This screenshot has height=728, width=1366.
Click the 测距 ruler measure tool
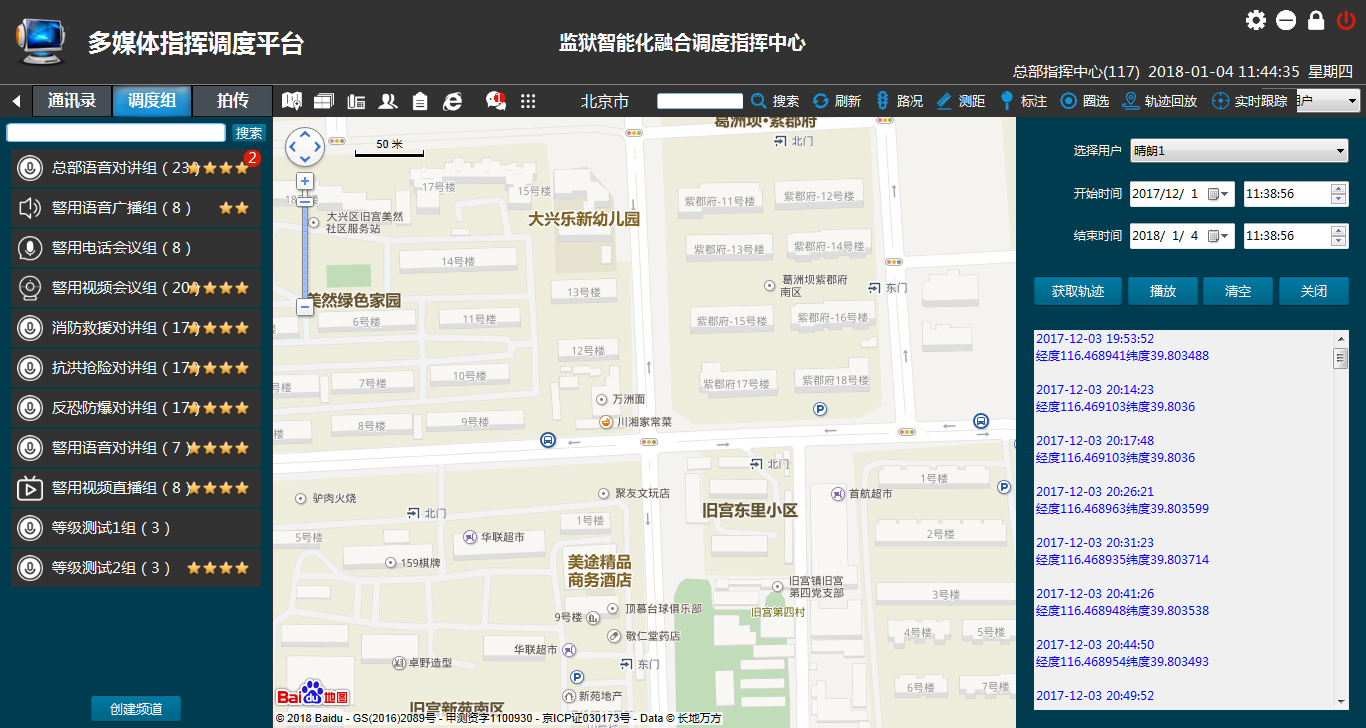960,101
